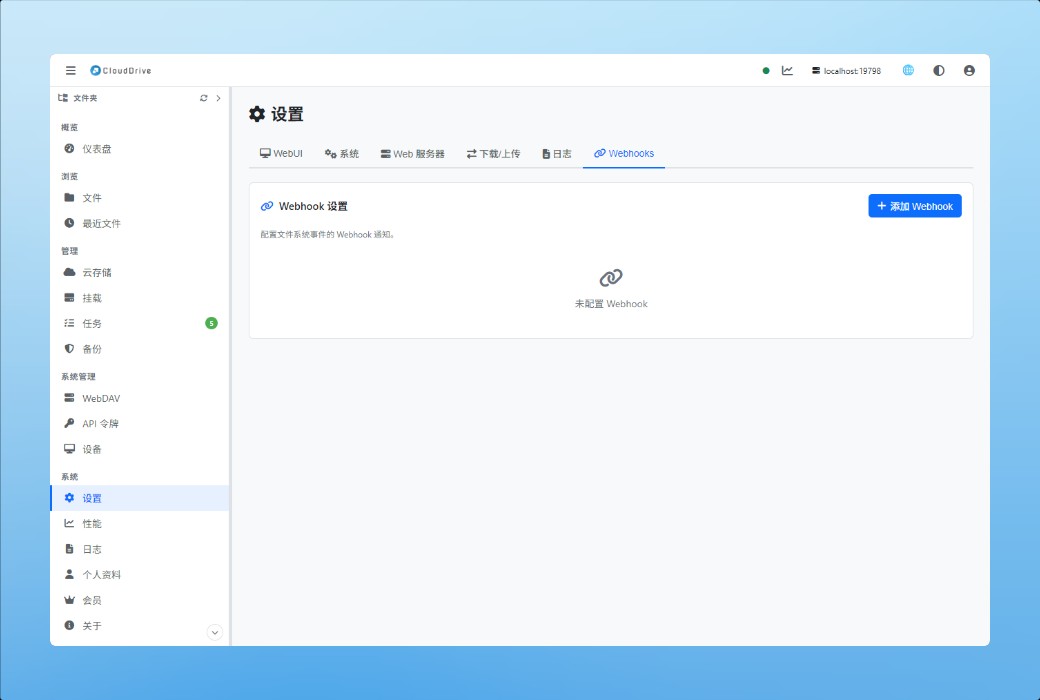Open API Tokens (API 令牌)
Screen dimensions: 1040x700
pyautogui.click(x=139, y=423)
